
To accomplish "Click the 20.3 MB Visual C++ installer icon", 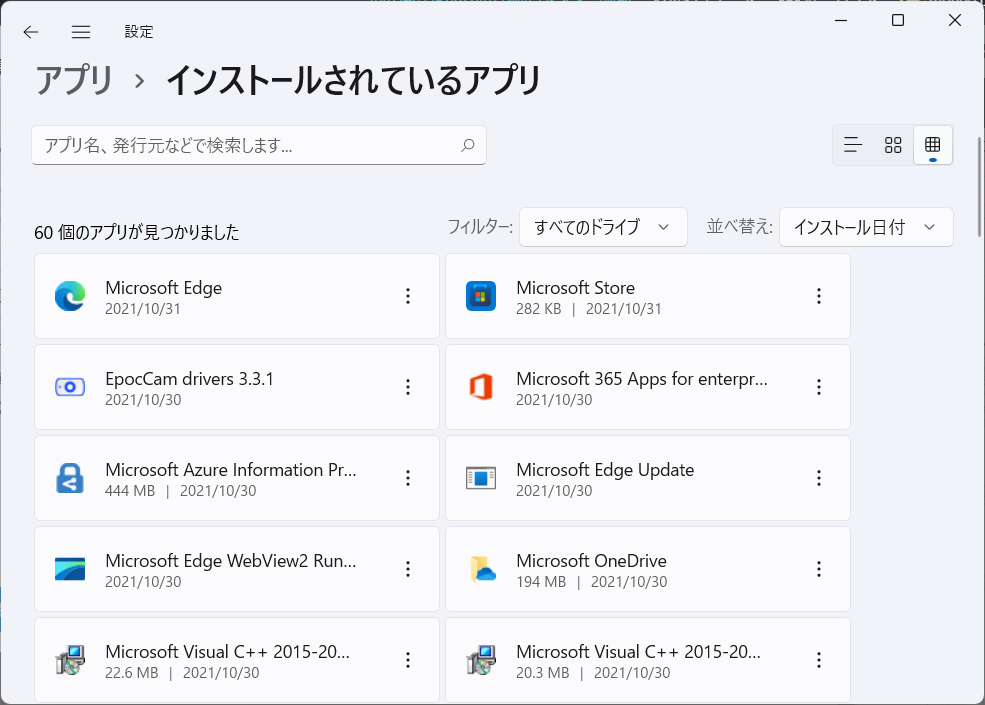I will pos(481,660).
